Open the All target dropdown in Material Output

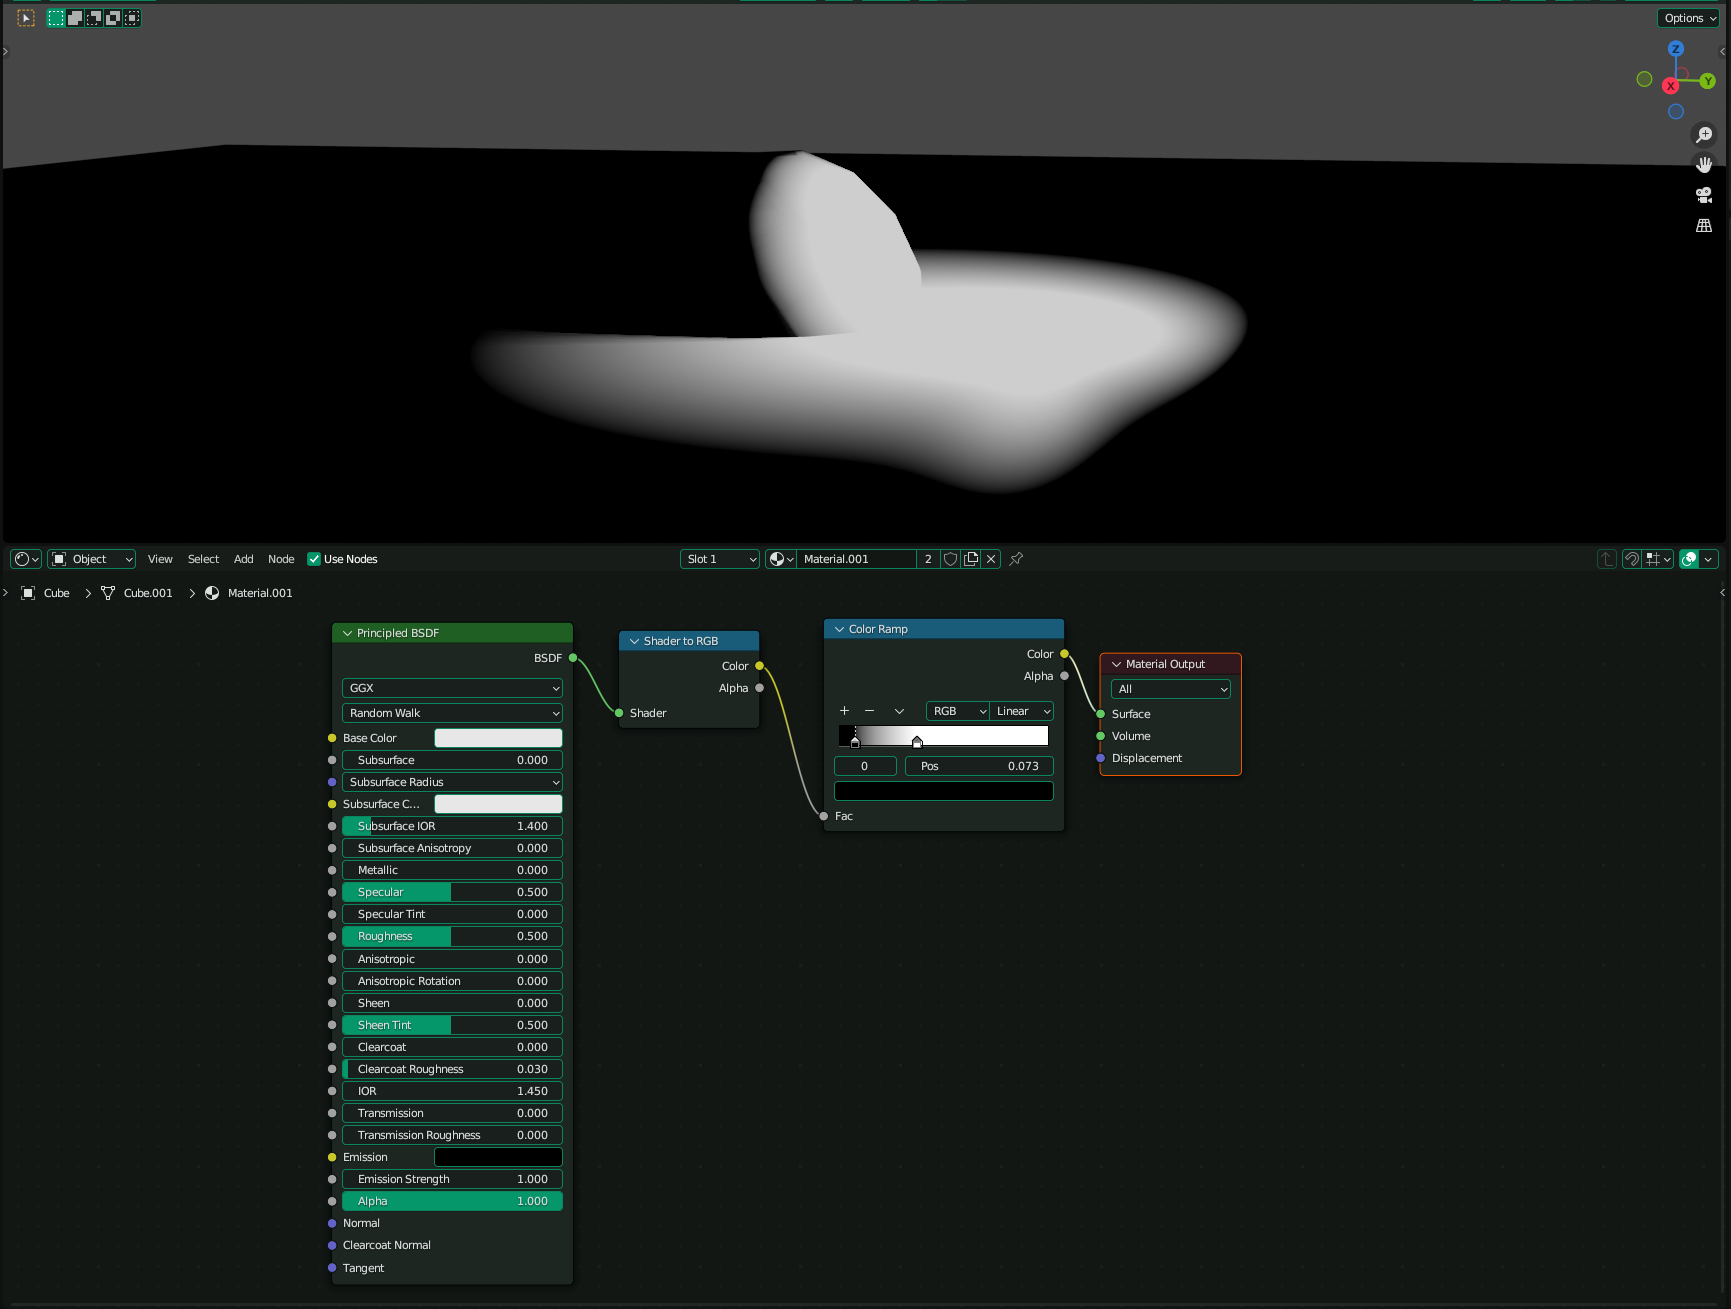[x=1171, y=689]
